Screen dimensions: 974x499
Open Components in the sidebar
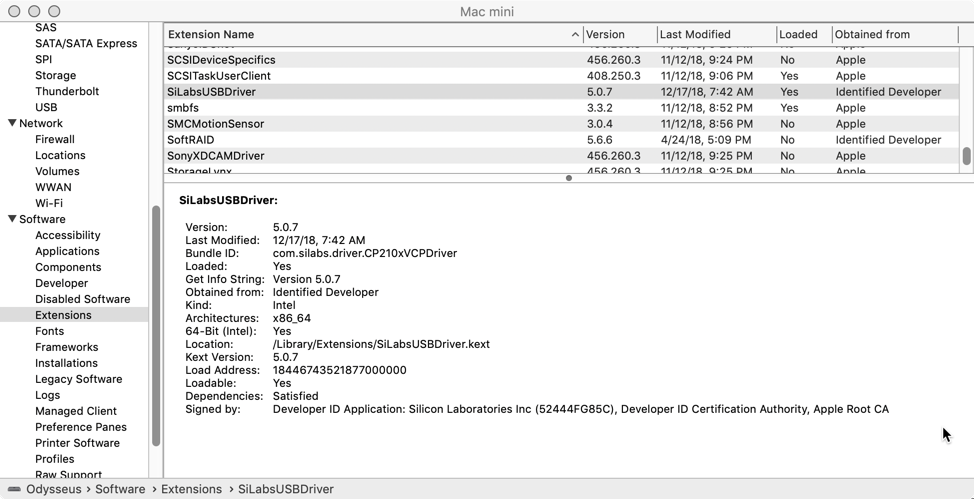(x=68, y=267)
